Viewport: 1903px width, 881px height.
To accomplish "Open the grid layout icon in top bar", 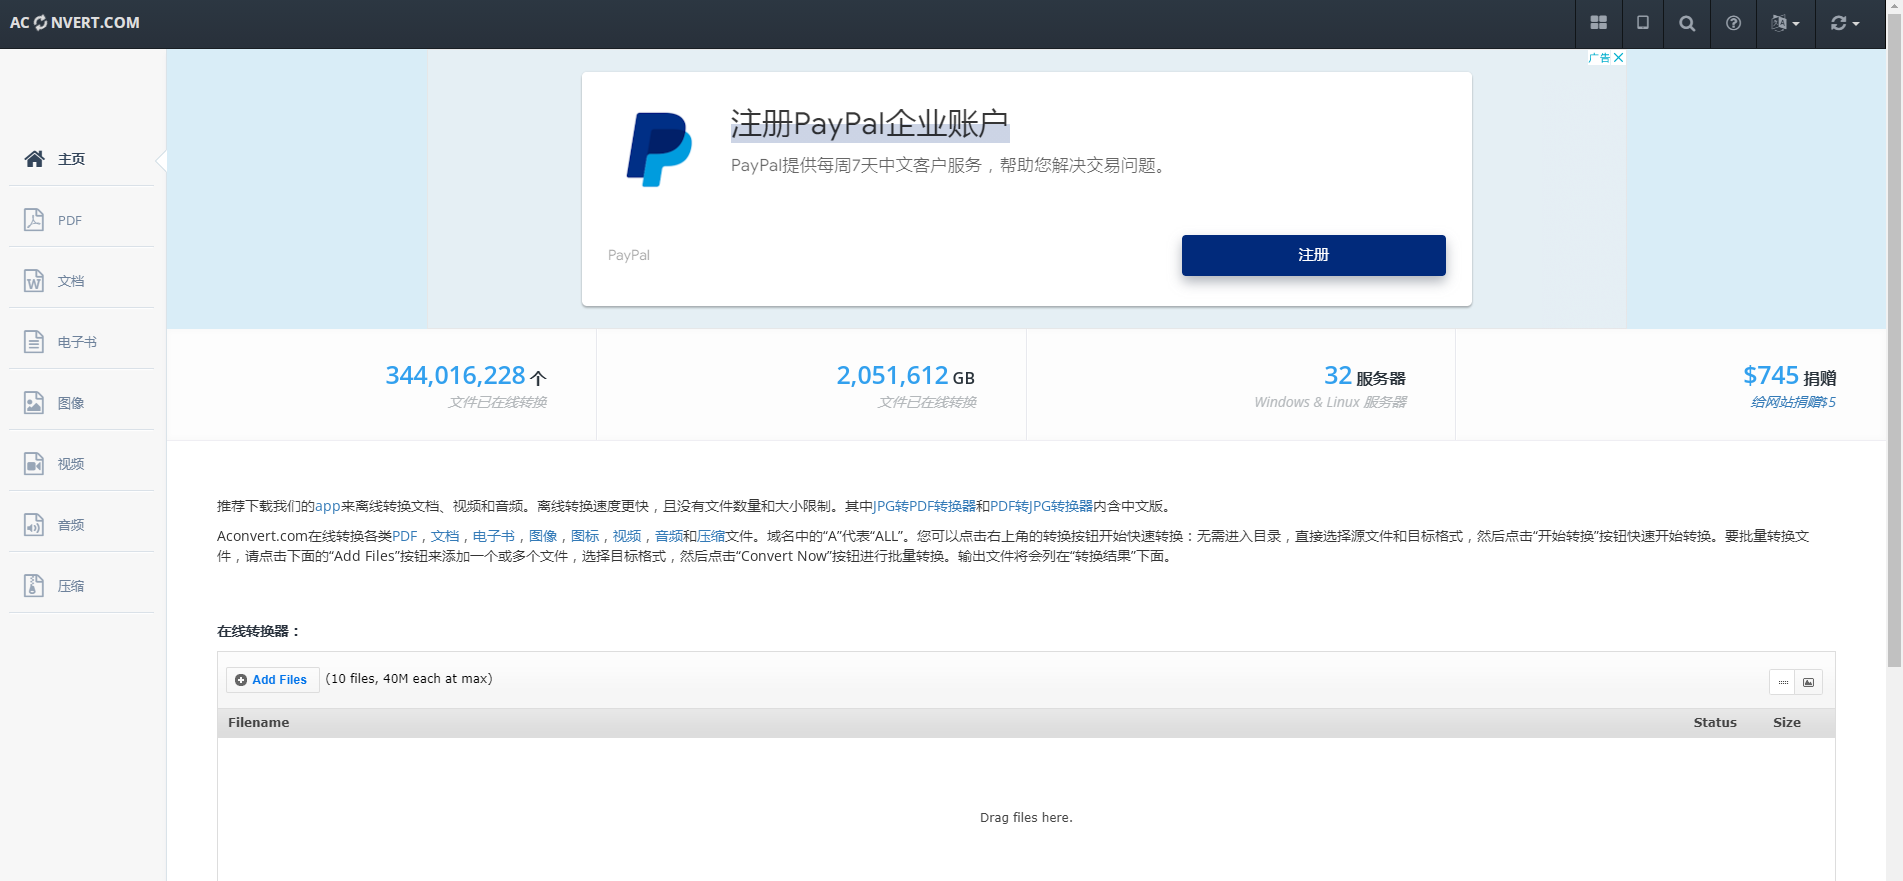I will tap(1598, 23).
